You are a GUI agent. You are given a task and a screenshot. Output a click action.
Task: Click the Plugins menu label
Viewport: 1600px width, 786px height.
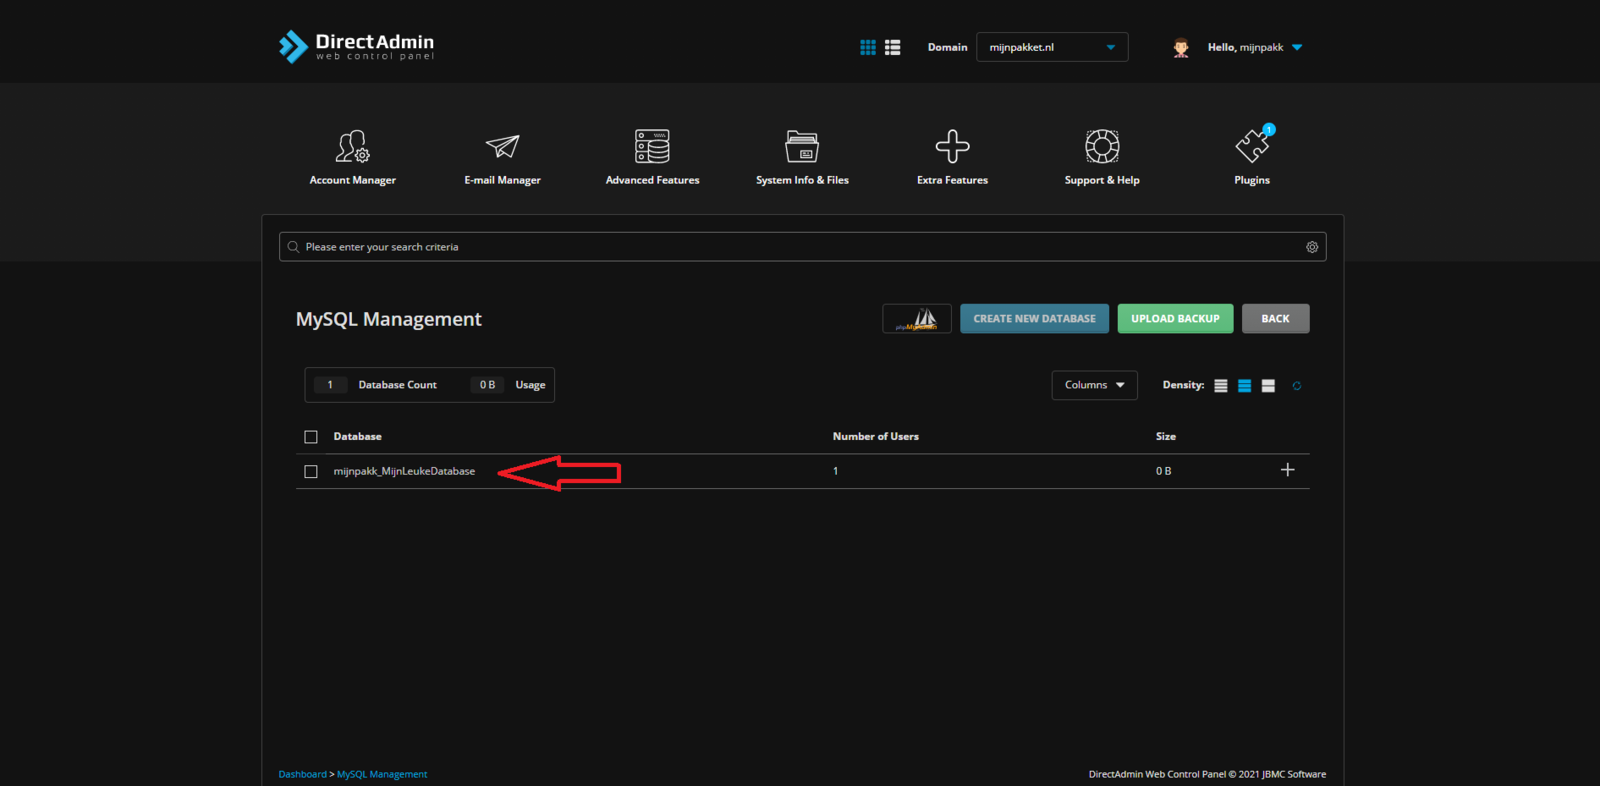[x=1252, y=180]
